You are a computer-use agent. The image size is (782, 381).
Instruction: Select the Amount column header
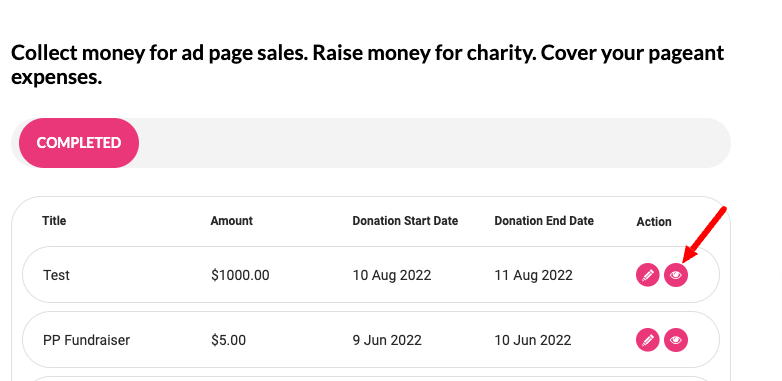click(x=231, y=220)
